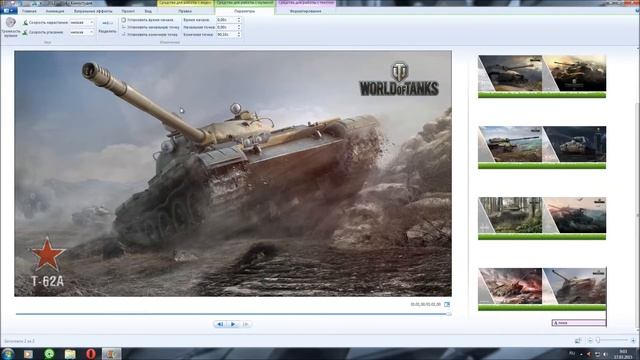This screenshot has width=640, height=360.
Task: Toggle full-screen preview icon
Action: coord(447,304)
